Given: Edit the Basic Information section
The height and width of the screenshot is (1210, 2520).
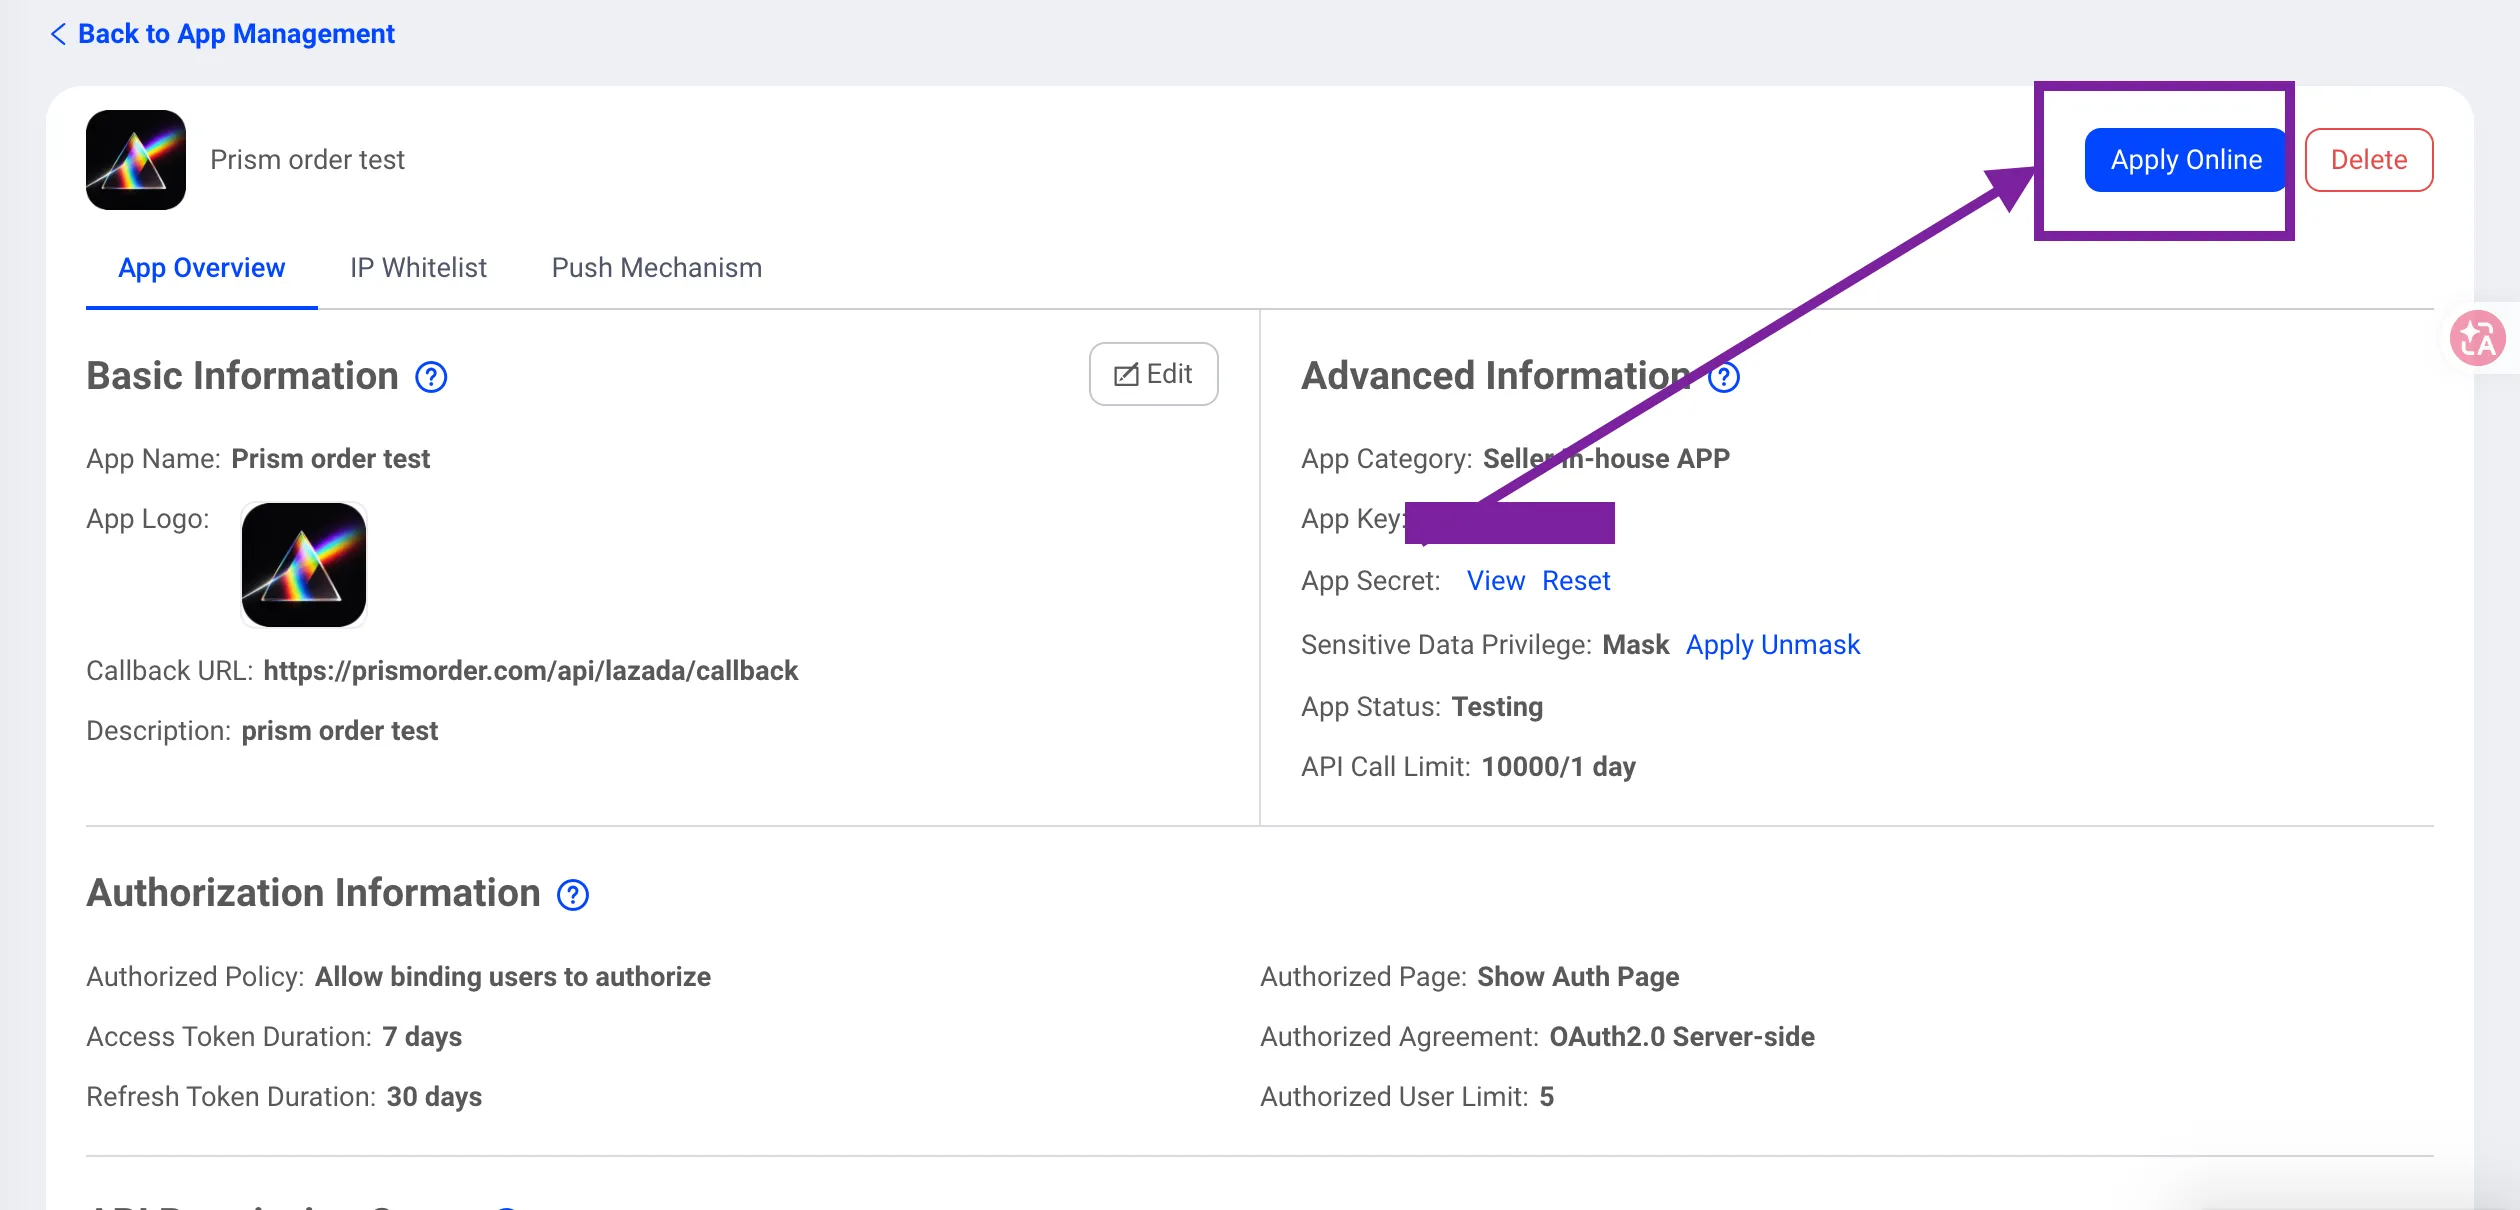Looking at the screenshot, I should coord(1154,374).
